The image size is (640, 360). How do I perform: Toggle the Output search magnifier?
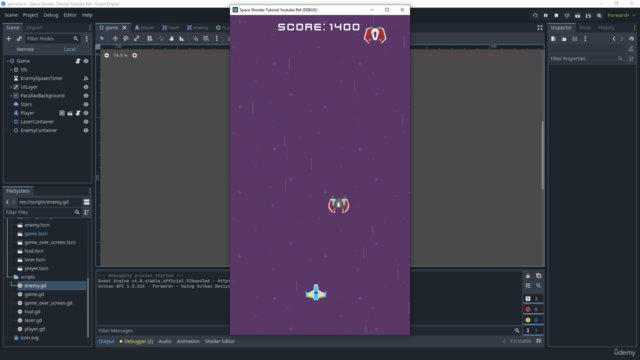538,286
